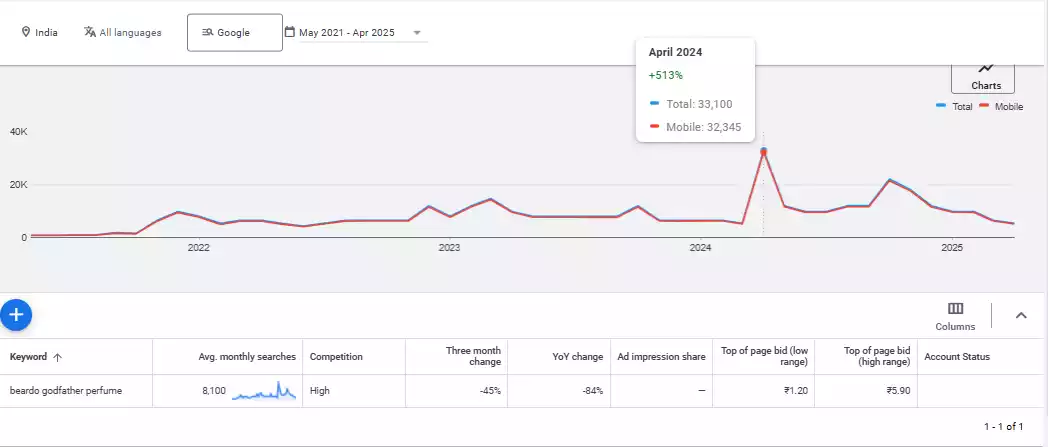Click the blue plus add button

[x=16, y=314]
